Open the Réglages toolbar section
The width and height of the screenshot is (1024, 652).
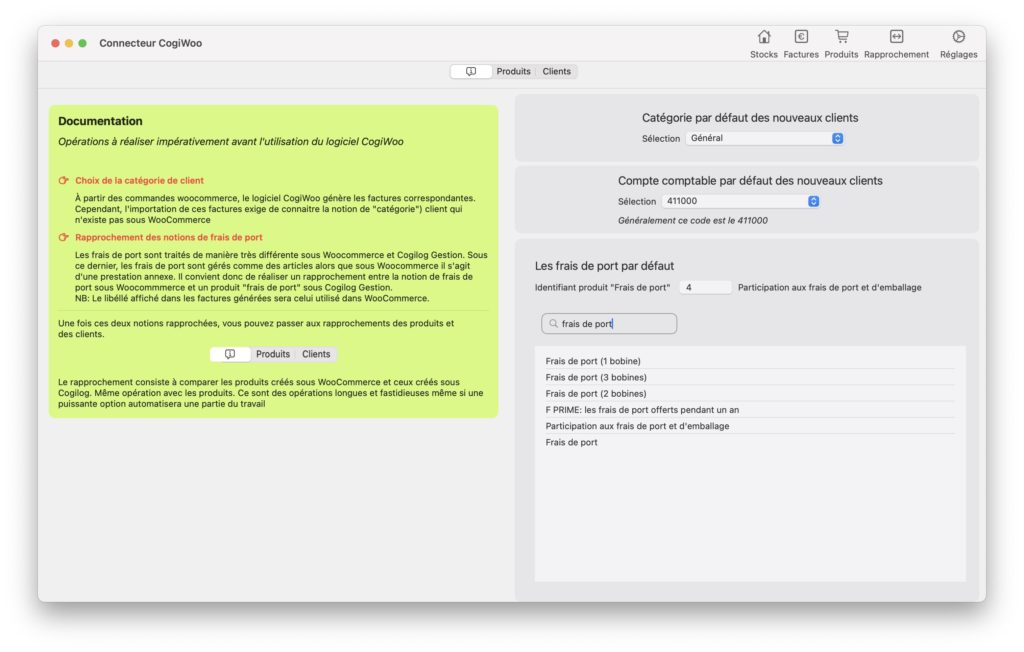958,44
